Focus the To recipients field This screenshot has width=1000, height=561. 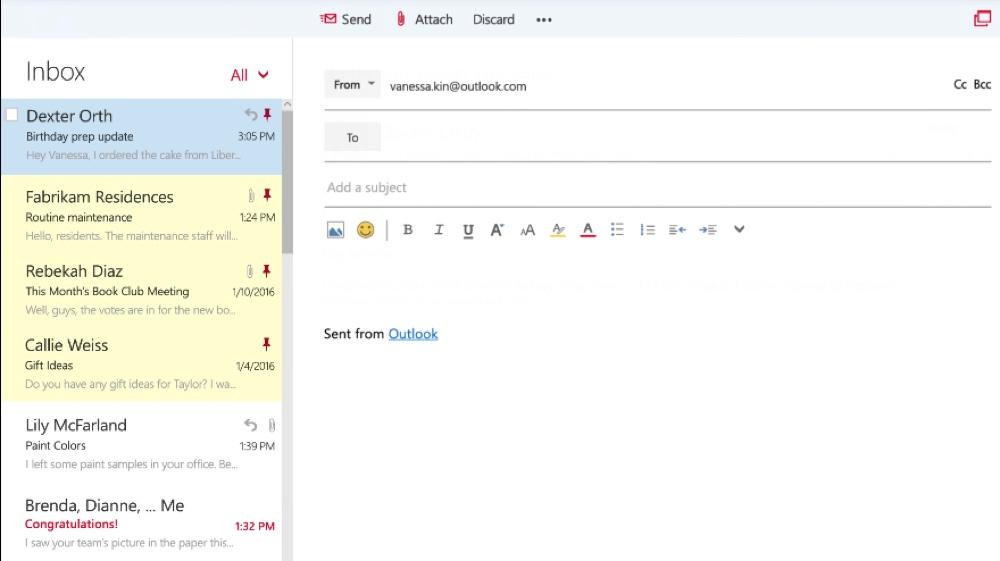coord(686,137)
